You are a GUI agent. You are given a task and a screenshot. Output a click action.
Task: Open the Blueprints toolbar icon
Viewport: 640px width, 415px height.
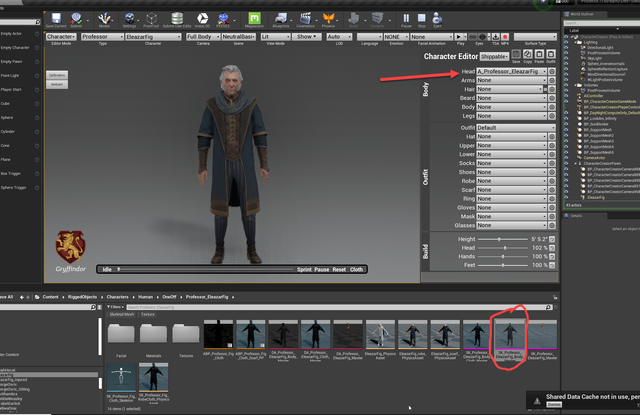pos(281,18)
